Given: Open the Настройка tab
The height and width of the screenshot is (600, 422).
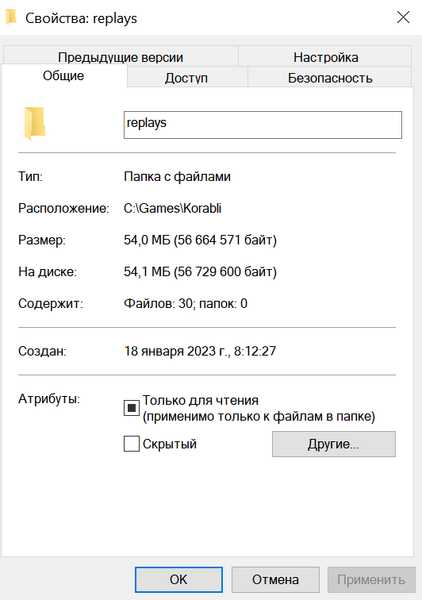Looking at the screenshot, I should click(x=326, y=57).
